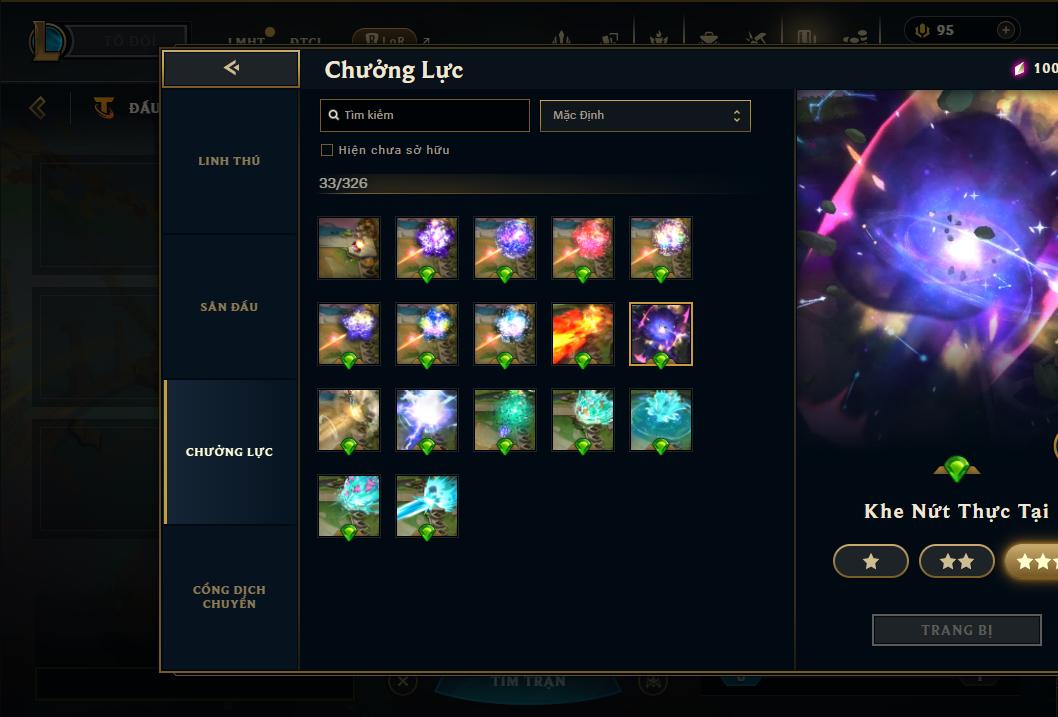Enable the Hiện chưa sở hữu checkbox
Viewport: 1058px width, 717px height.
327,150
